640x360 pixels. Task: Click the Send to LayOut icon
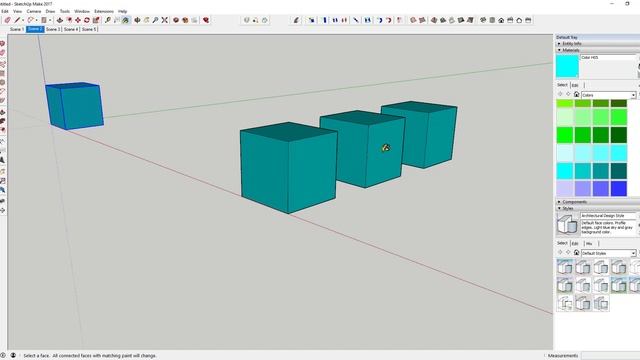click(x=194, y=20)
